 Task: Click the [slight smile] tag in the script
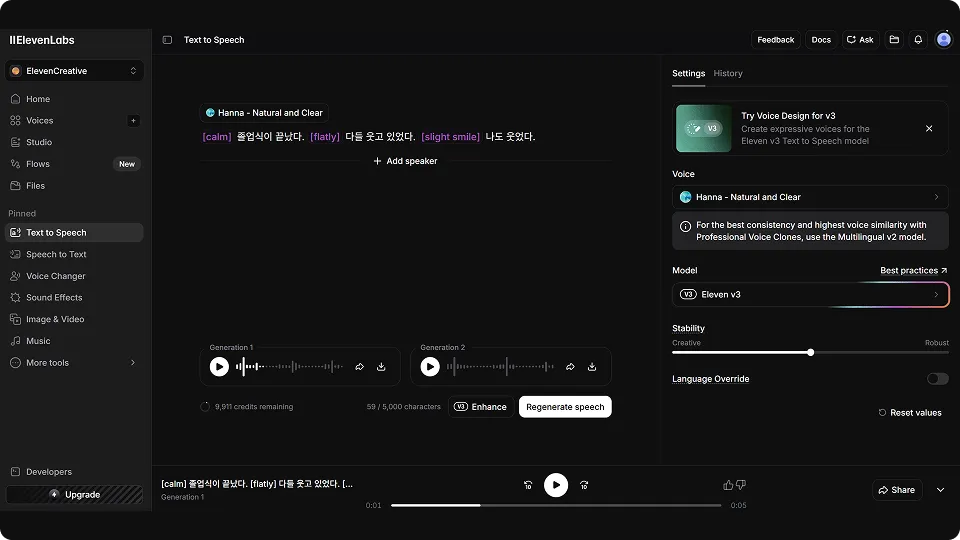pos(450,137)
